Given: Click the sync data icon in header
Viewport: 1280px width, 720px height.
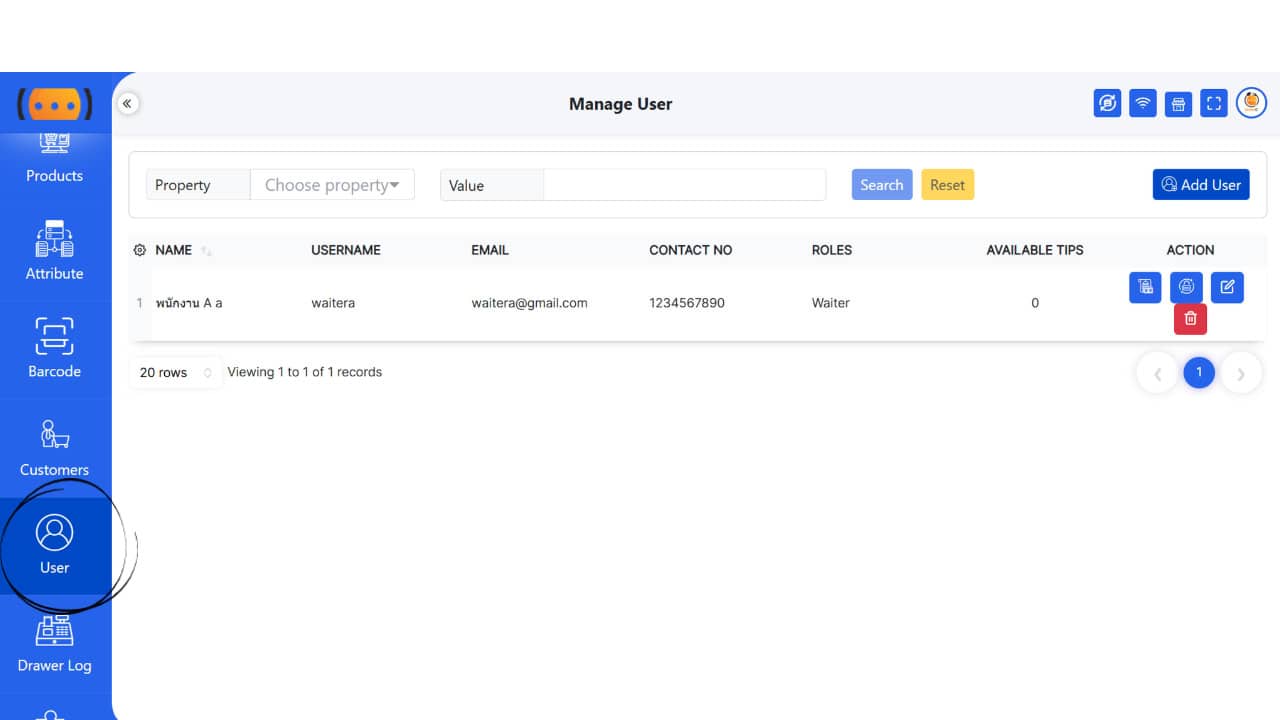Looking at the screenshot, I should 1107,103.
